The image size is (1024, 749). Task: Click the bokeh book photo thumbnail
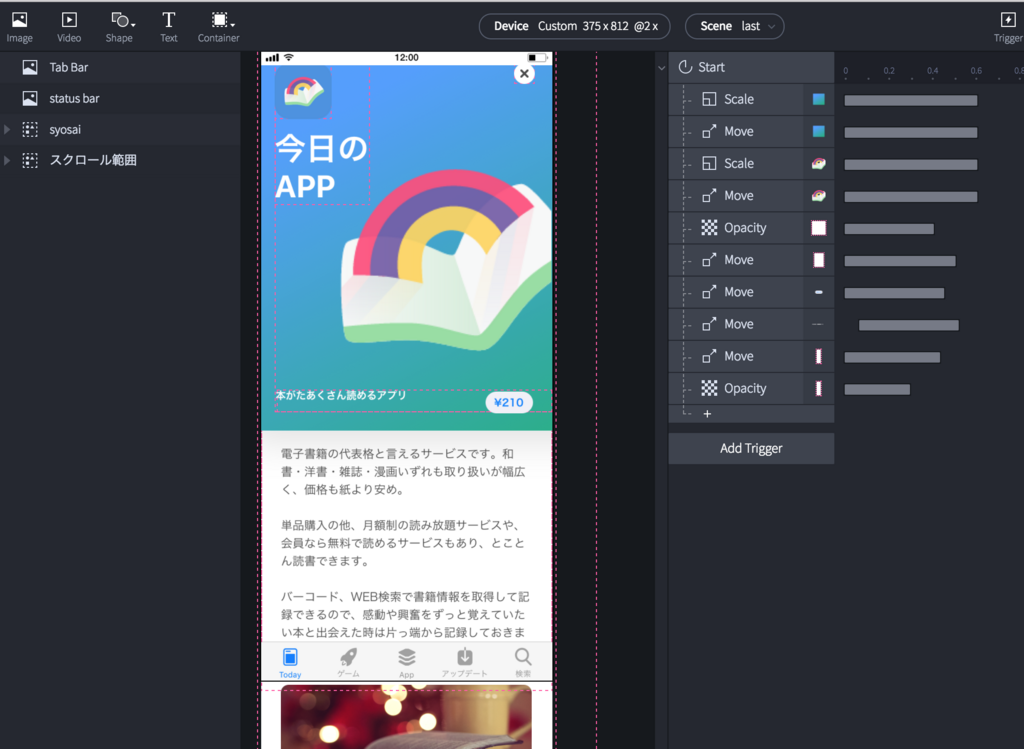(x=406, y=717)
